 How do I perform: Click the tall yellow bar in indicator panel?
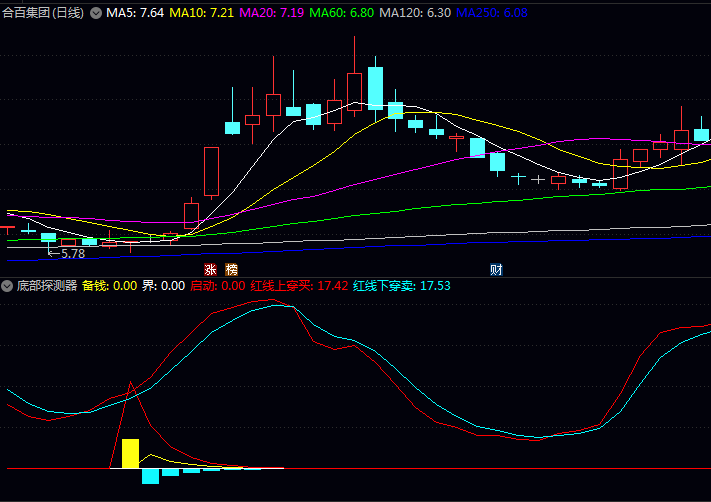click(130, 453)
